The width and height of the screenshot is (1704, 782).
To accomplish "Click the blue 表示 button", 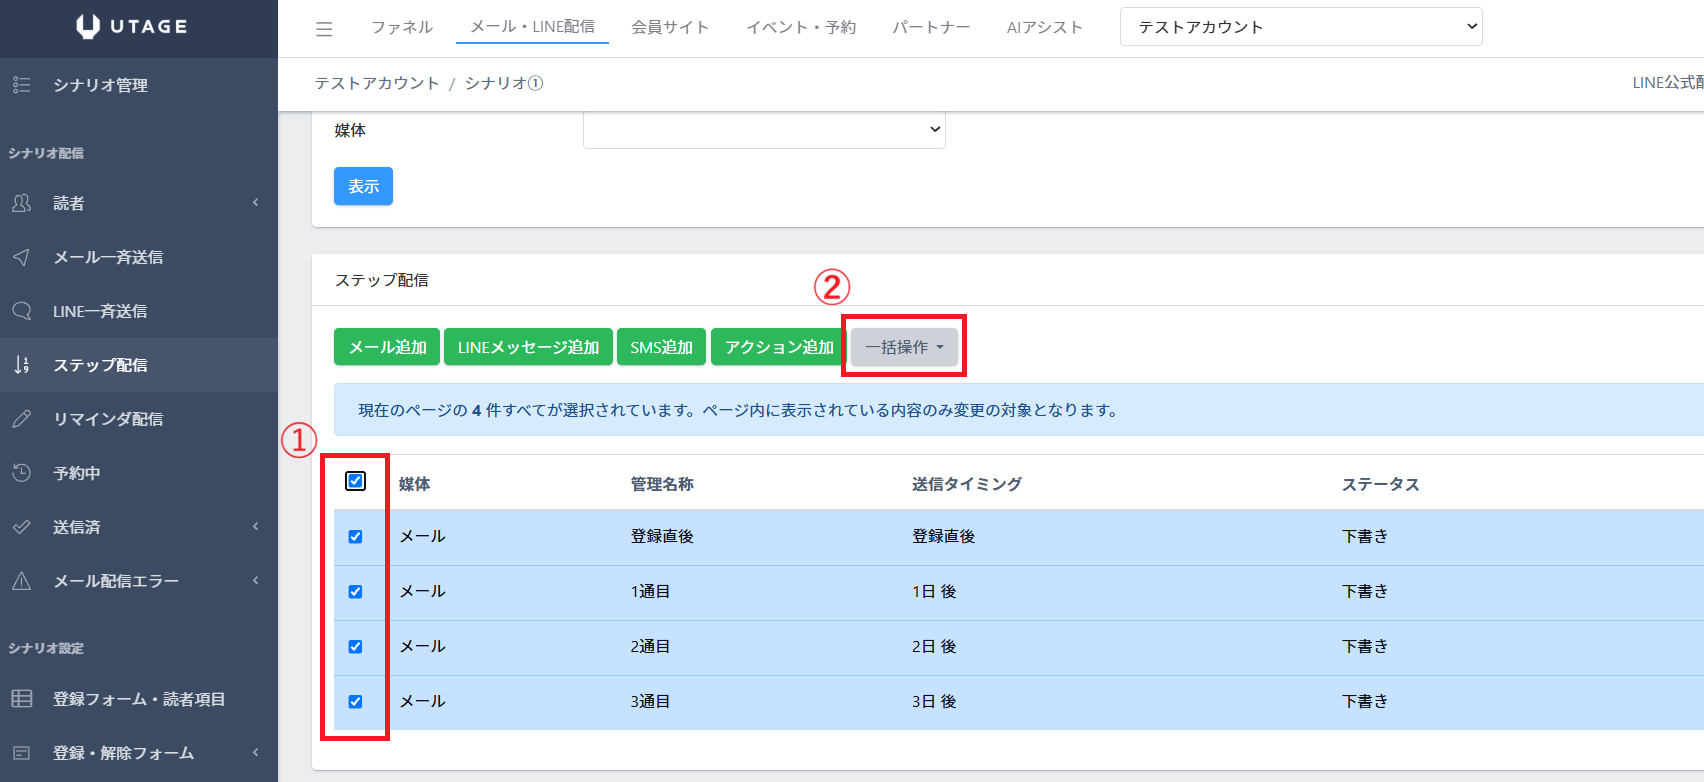I will click(x=363, y=186).
